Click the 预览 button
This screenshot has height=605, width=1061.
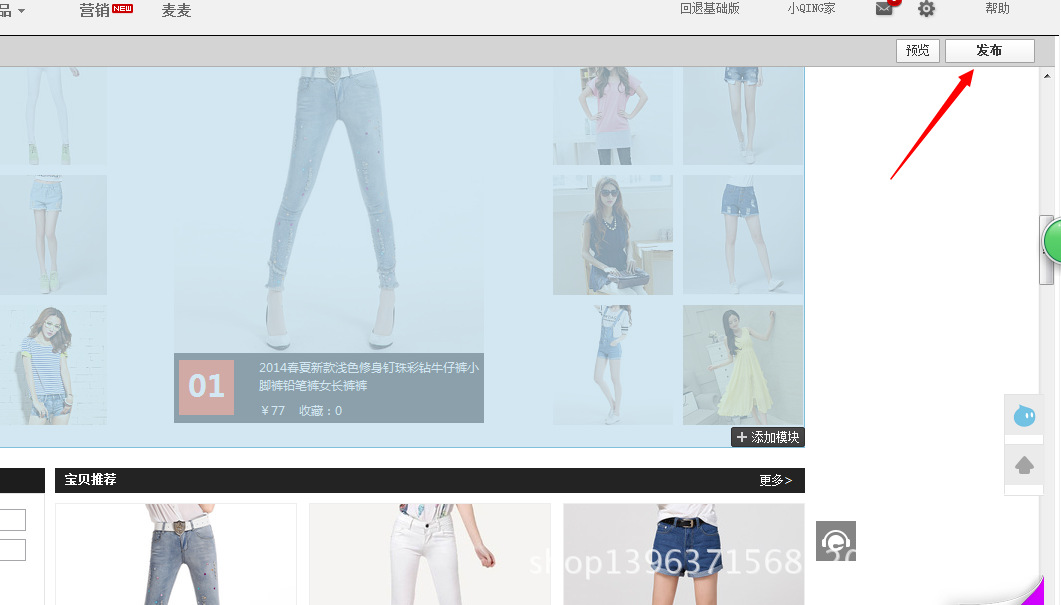coord(917,51)
